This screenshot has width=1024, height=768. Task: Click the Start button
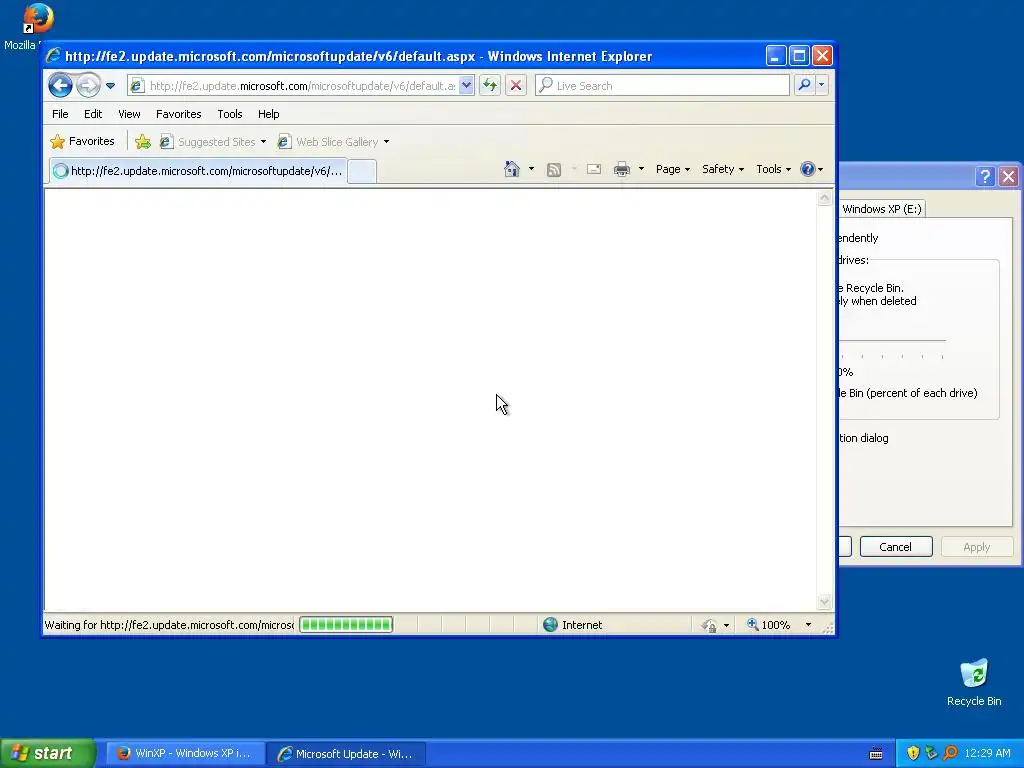pos(48,753)
